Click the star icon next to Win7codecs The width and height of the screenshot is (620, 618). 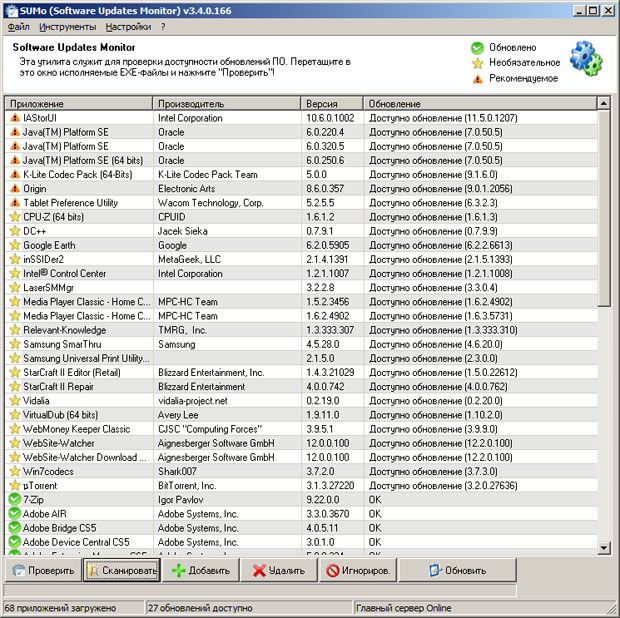[15, 471]
